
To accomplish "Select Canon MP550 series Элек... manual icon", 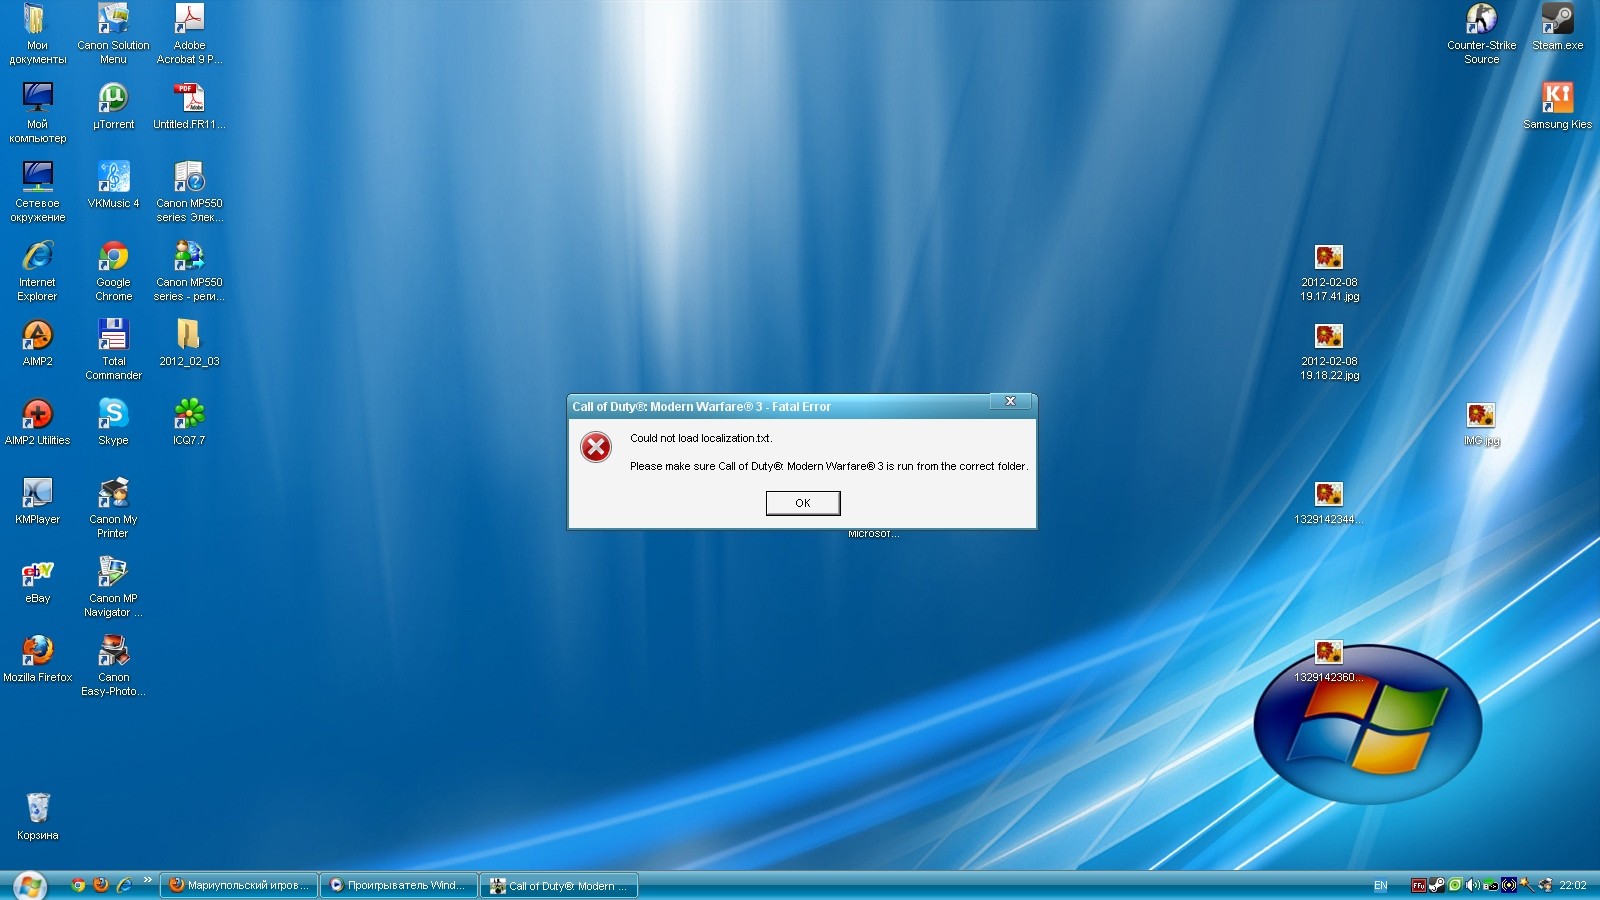I will click(x=189, y=192).
